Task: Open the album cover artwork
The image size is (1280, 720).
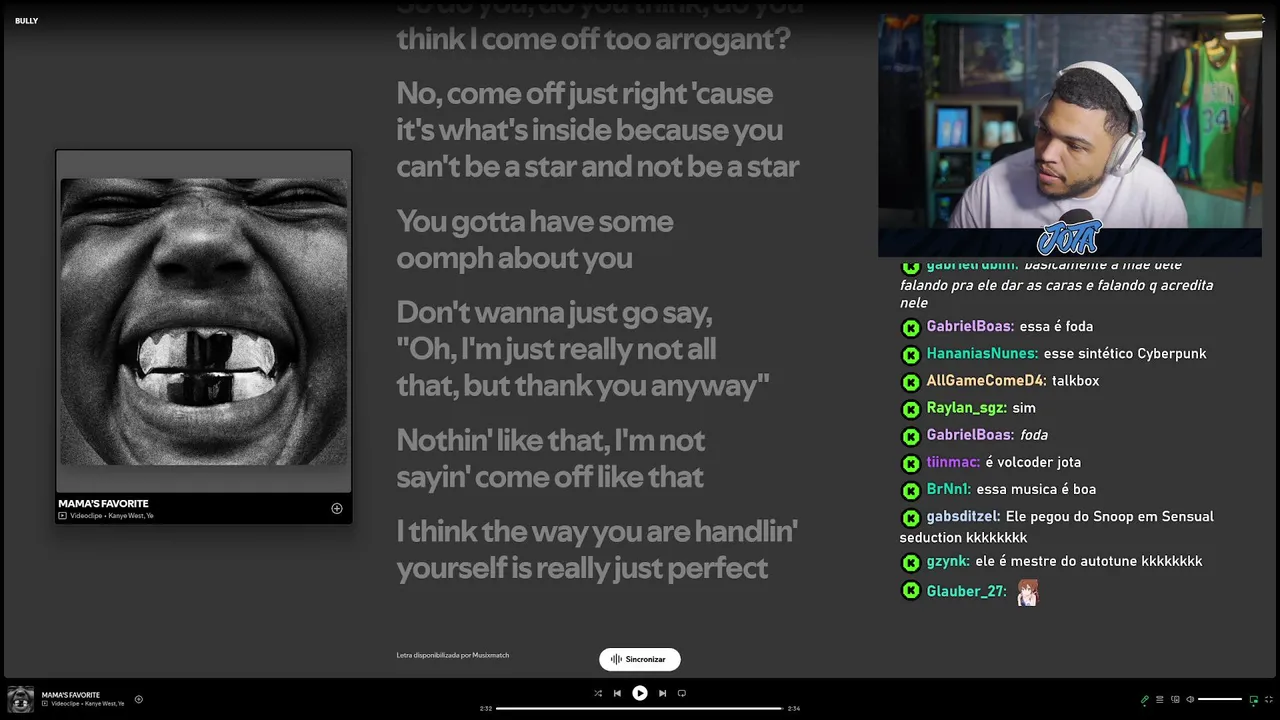Action: [x=204, y=321]
